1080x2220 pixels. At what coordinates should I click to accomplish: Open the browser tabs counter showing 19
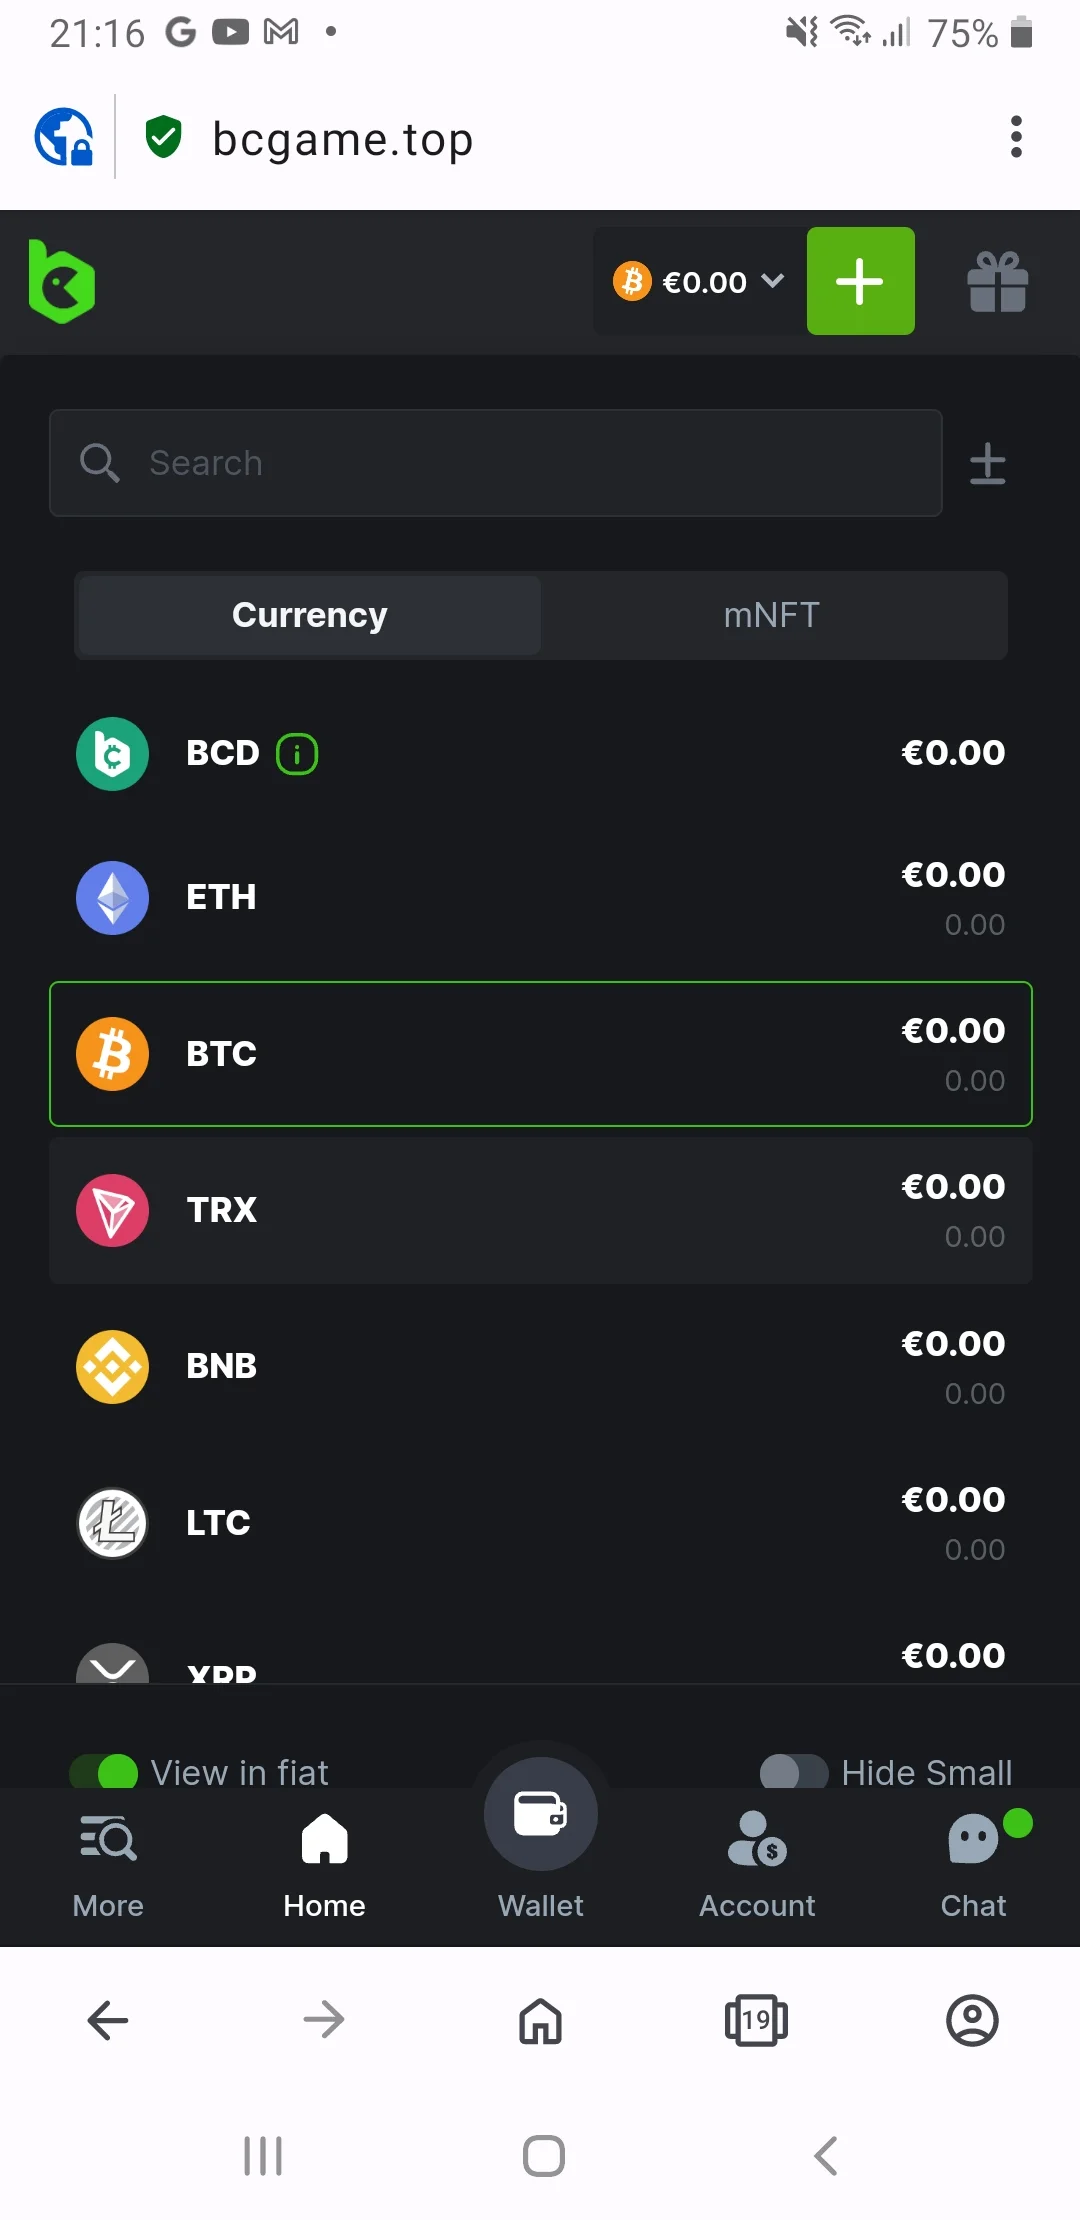click(x=756, y=2020)
